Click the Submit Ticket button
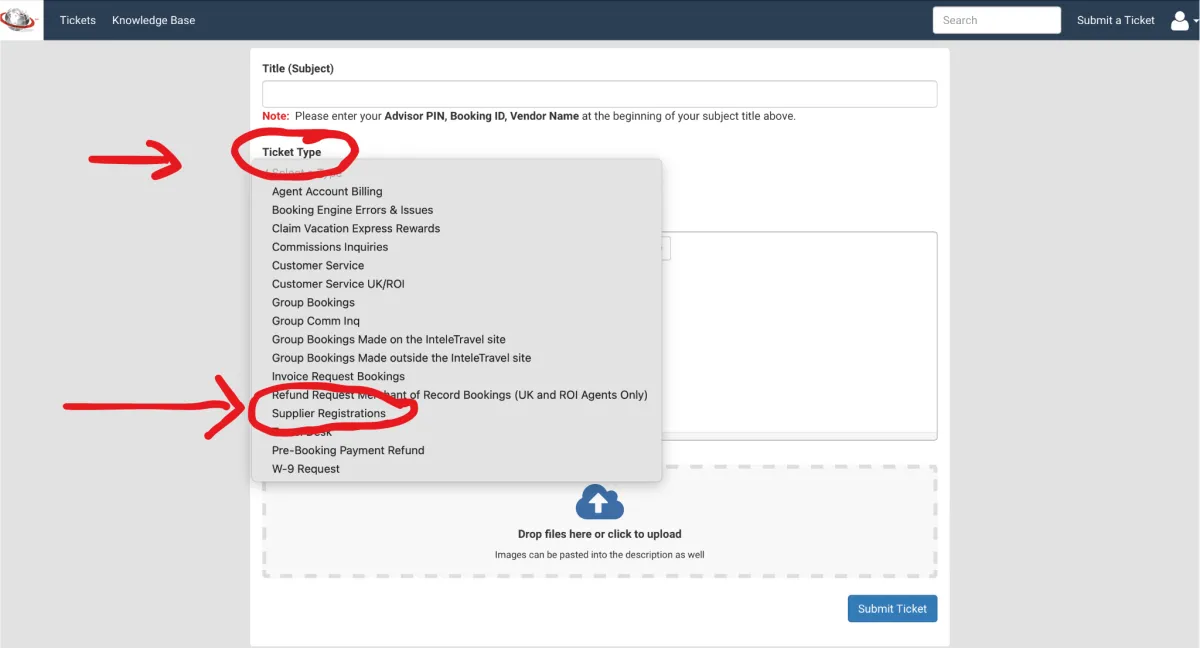 pyautogui.click(x=893, y=608)
